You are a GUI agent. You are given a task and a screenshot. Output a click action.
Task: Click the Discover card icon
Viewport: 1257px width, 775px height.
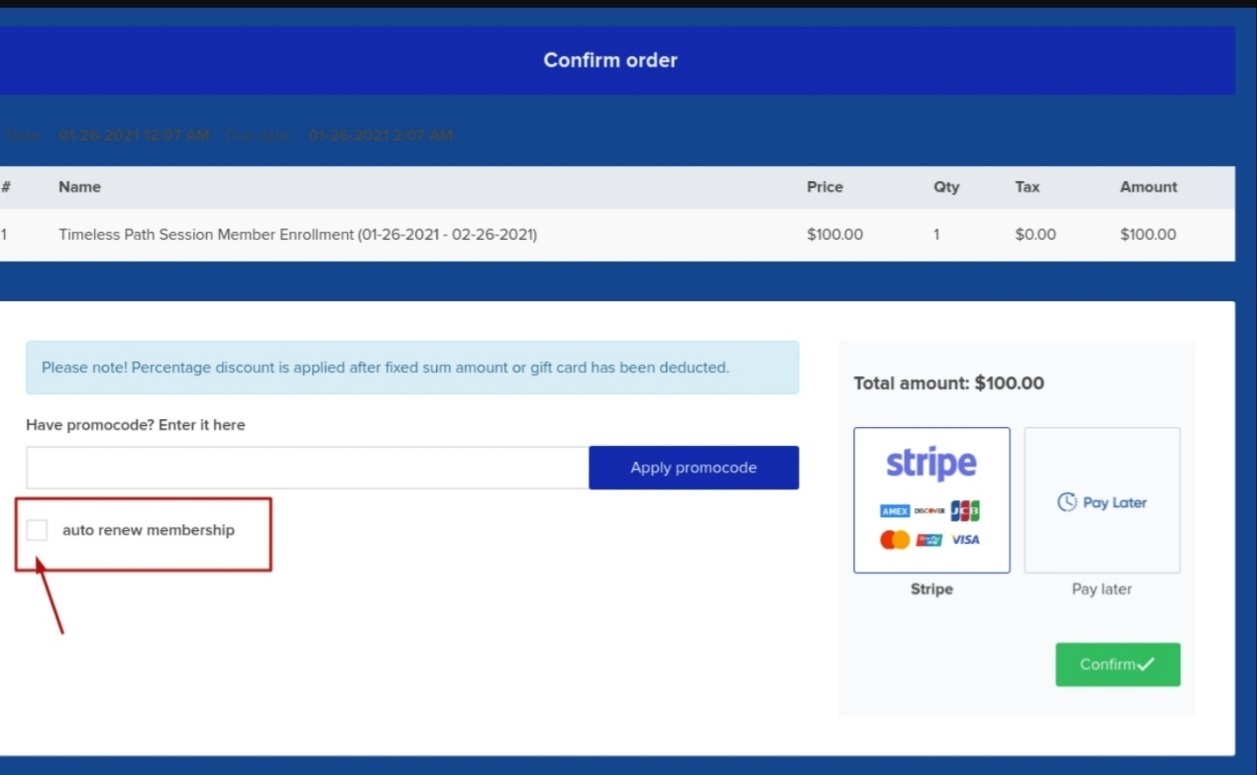[x=930, y=511]
